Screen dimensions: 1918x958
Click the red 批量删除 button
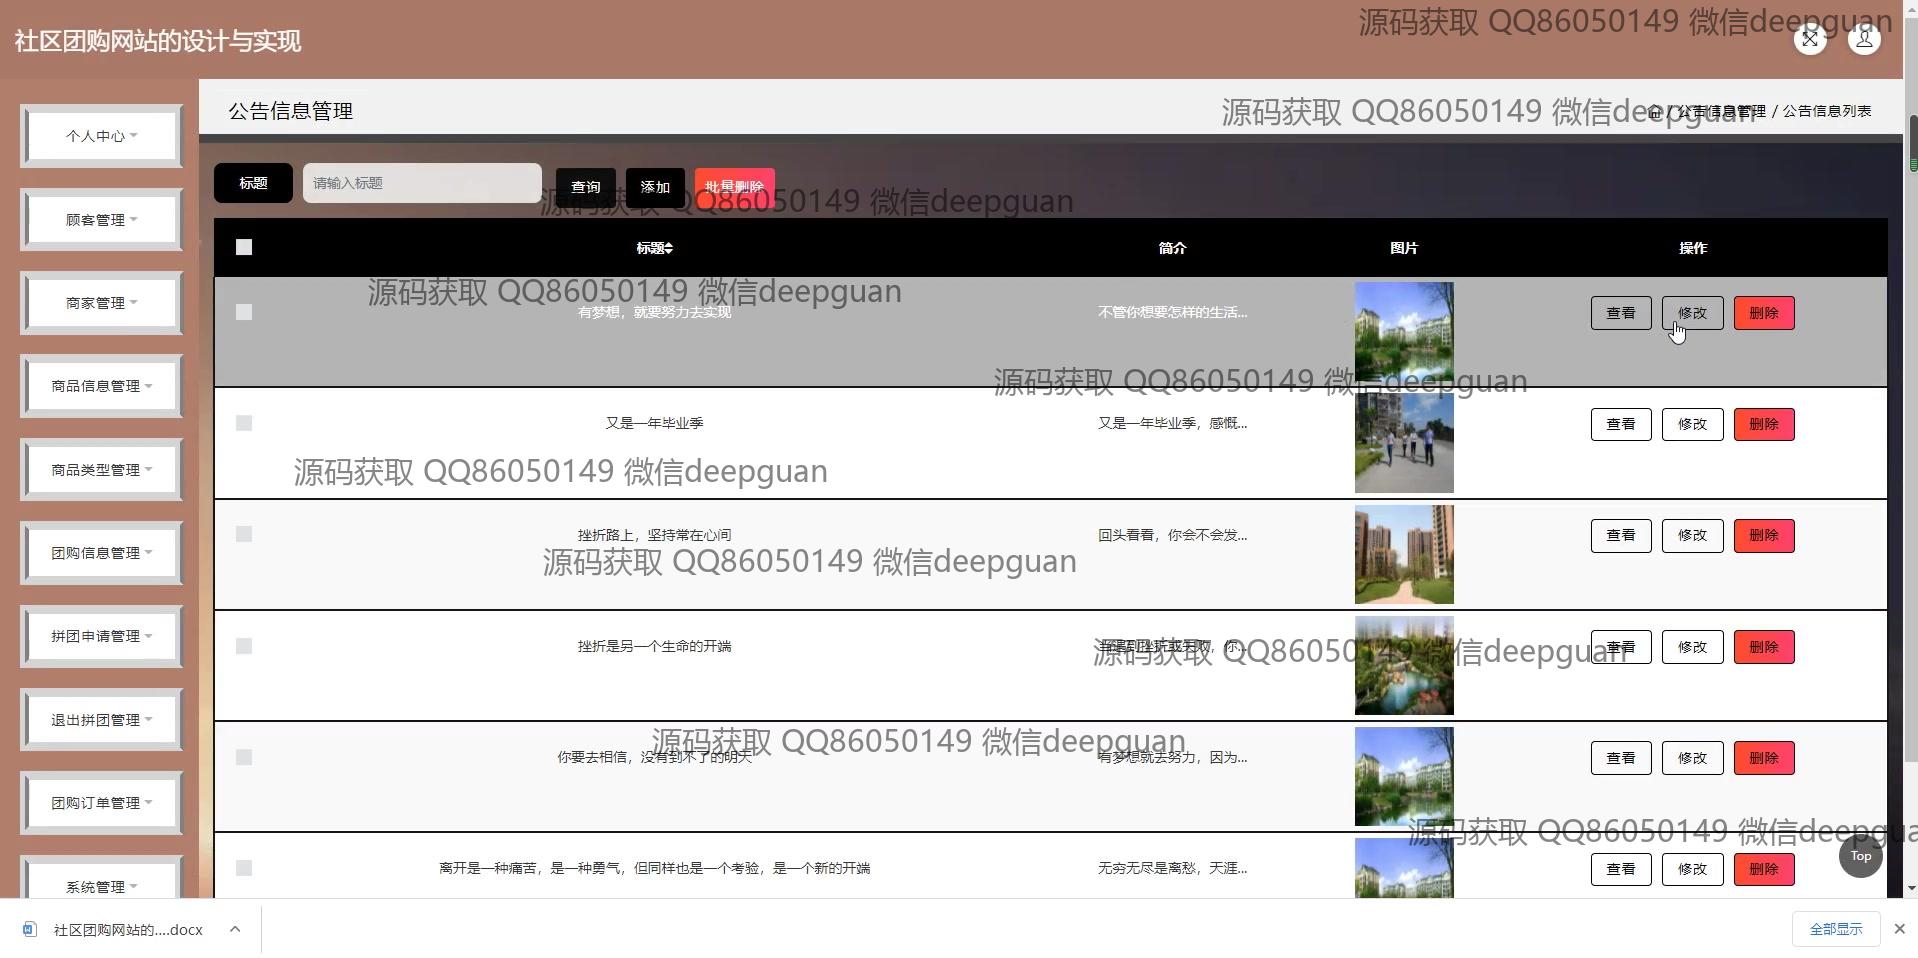coord(734,187)
